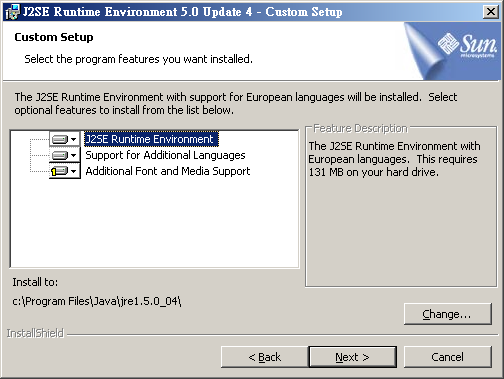Select the Additional Font and Media Support feature

(x=168, y=171)
